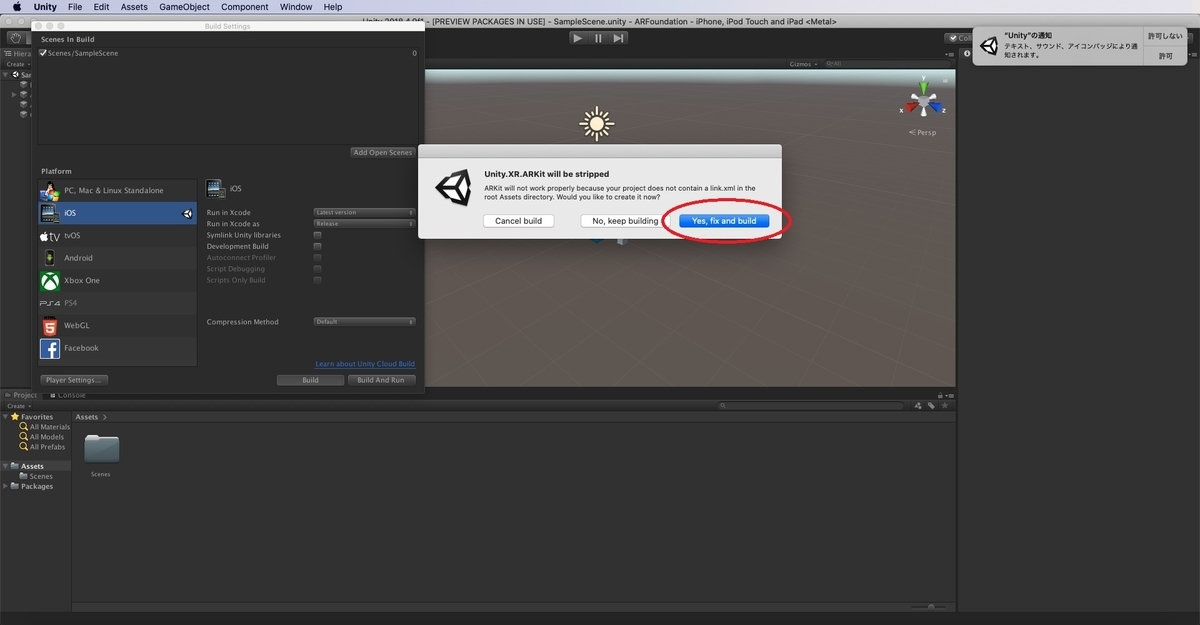This screenshot has height=625, width=1200.
Task: Click 'Cancel build' in ARKit dialog
Action: click(x=518, y=221)
